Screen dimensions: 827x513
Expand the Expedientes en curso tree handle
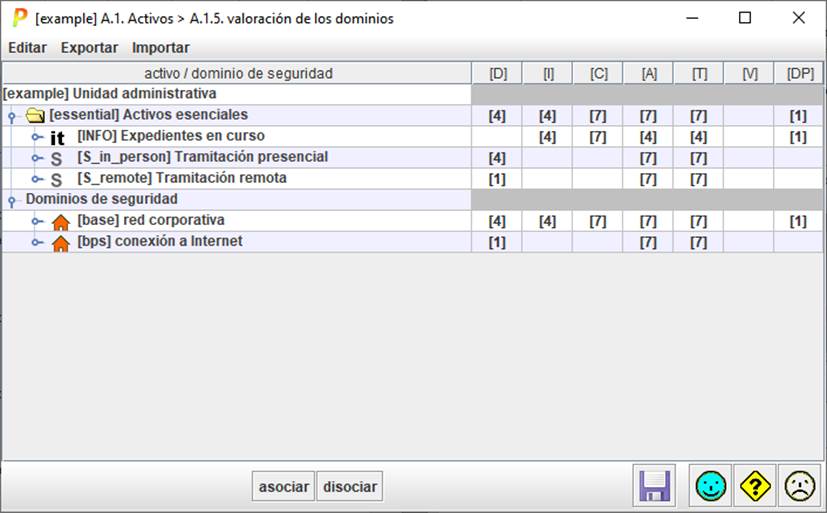36,137
